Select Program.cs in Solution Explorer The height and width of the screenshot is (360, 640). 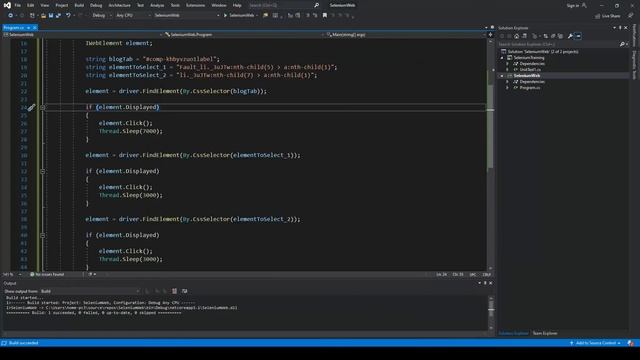point(530,88)
